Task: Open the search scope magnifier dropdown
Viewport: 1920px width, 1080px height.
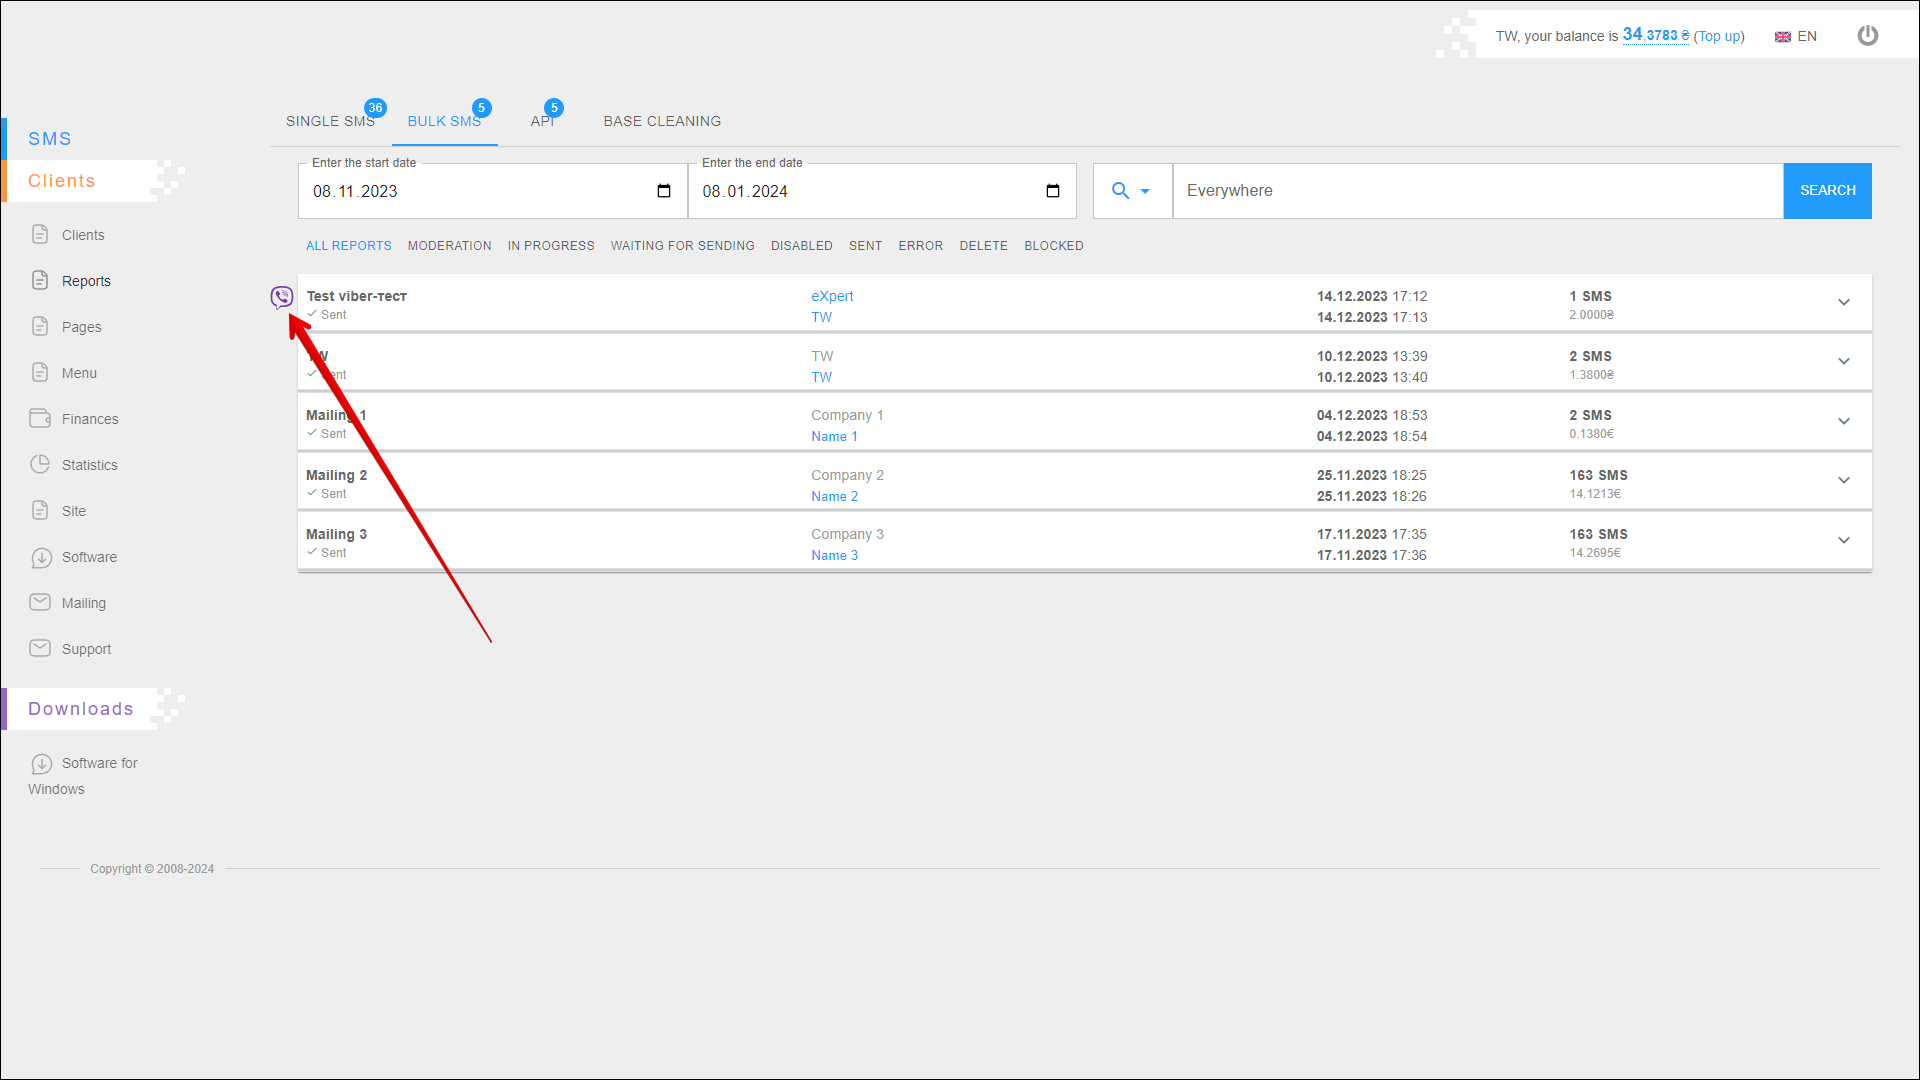Action: click(x=1131, y=191)
